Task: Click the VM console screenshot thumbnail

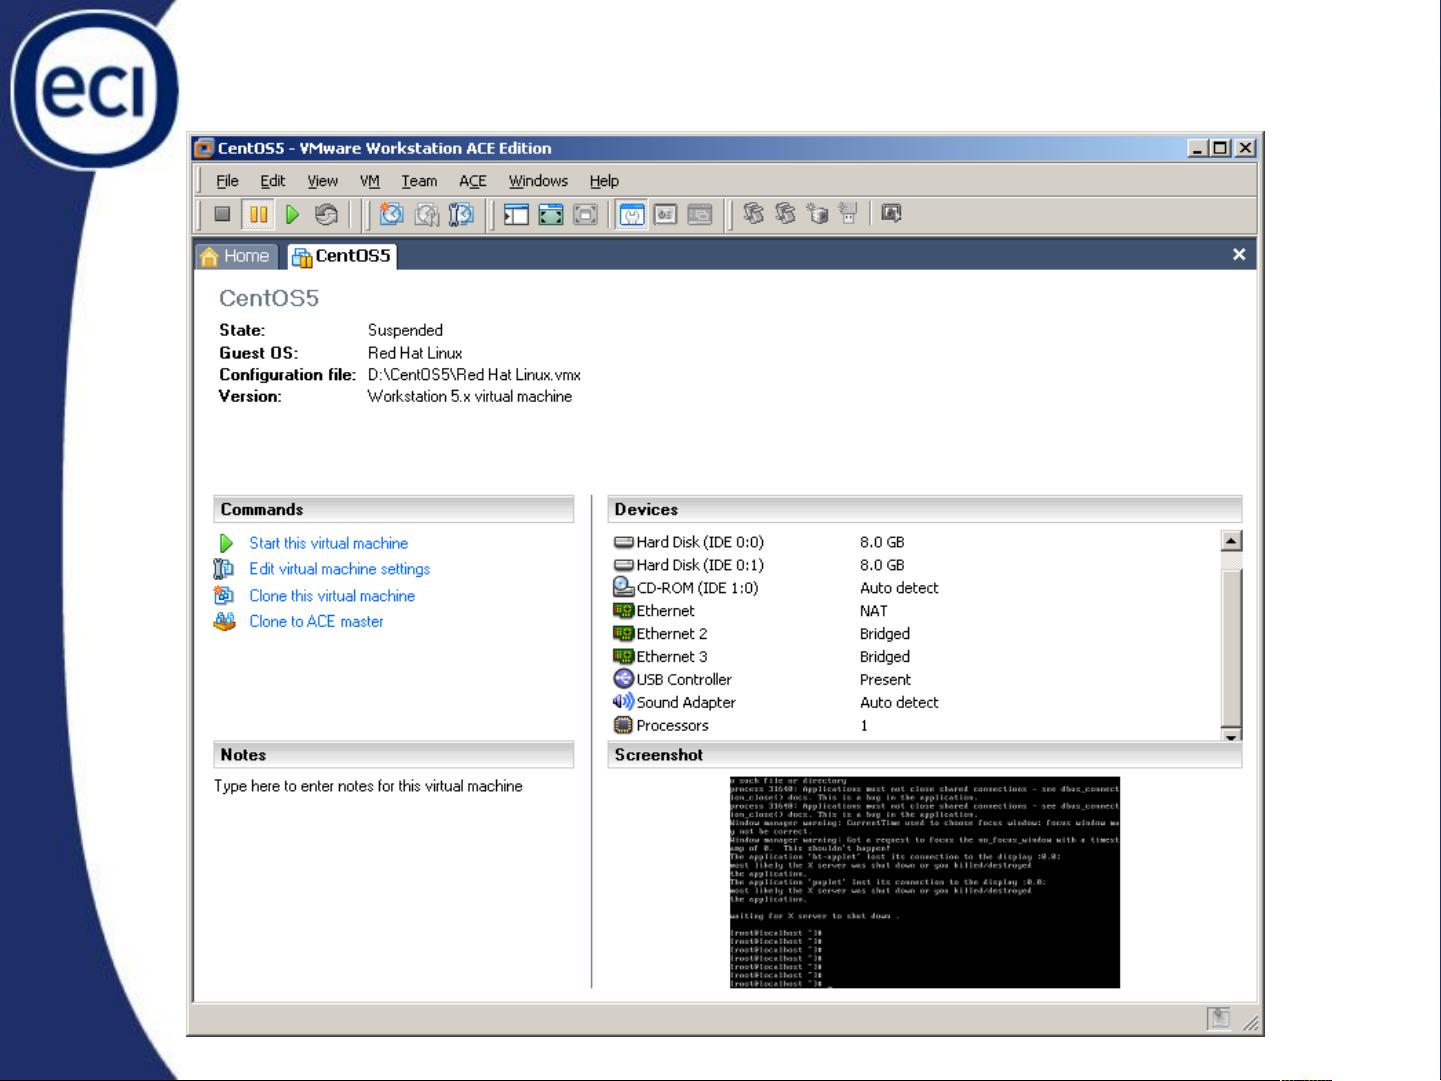Action: (925, 882)
